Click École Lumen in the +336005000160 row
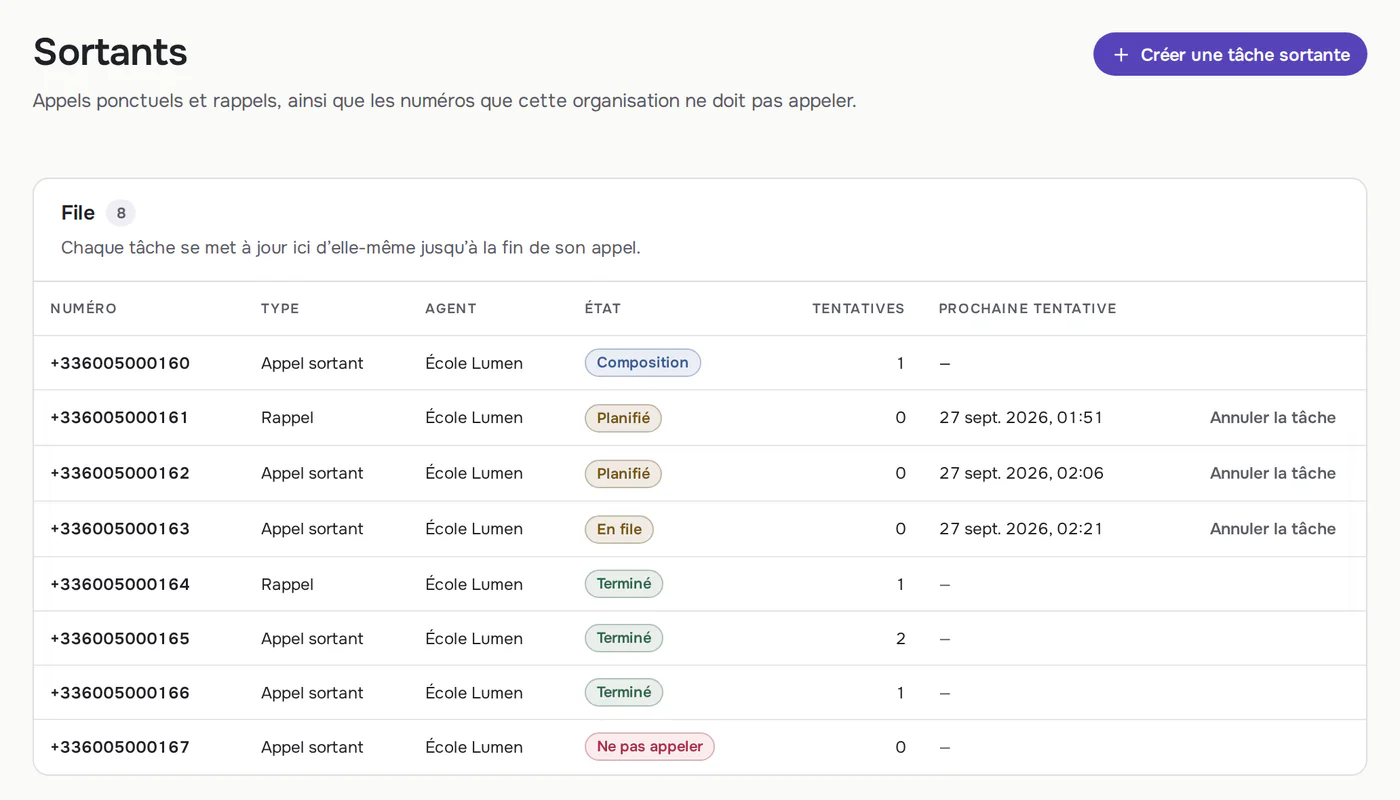Viewport: 1400px width, 800px height. (x=474, y=363)
